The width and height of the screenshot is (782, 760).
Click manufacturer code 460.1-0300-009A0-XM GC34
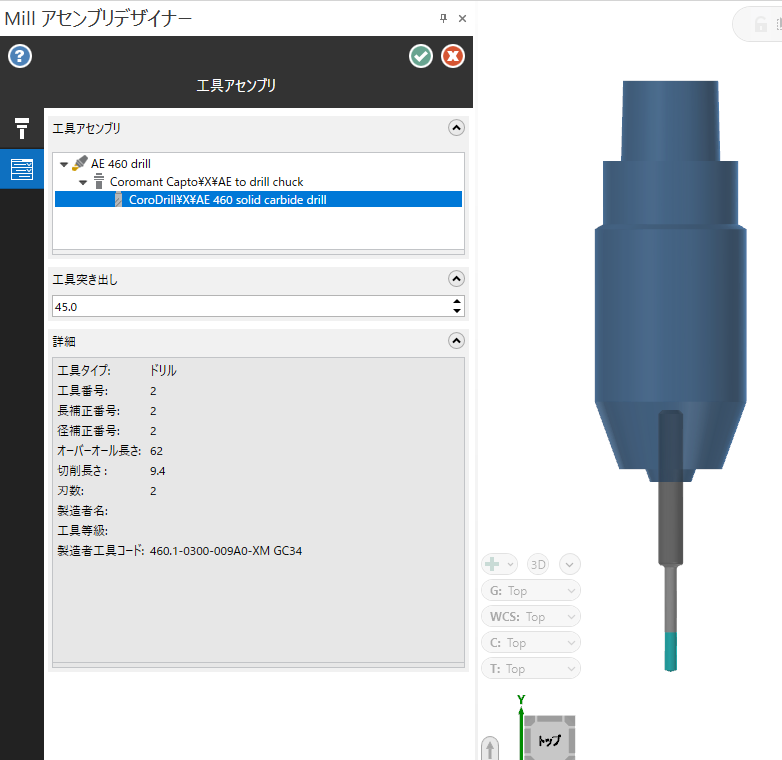pos(226,551)
